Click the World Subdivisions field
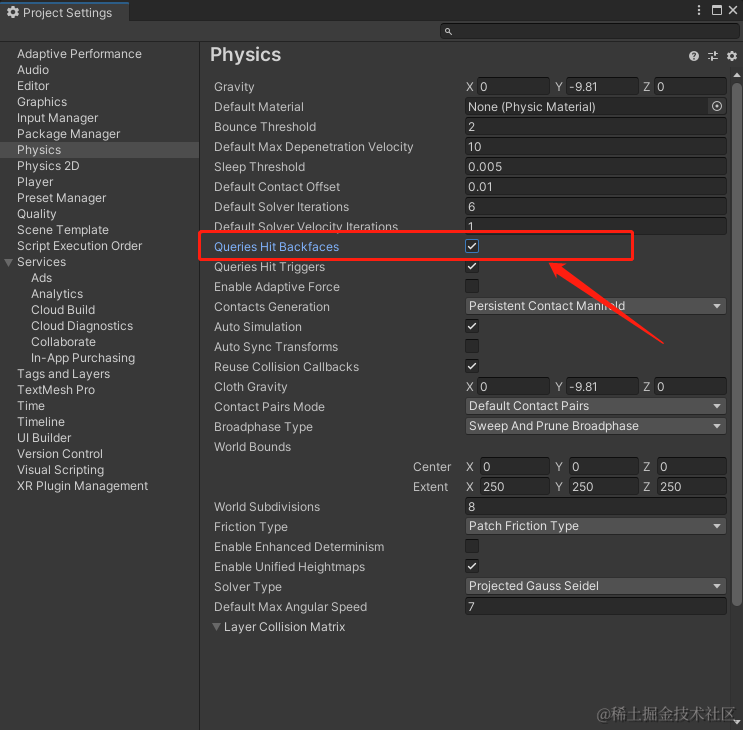Screen dimensions: 743x730 pyautogui.click(x=596, y=506)
